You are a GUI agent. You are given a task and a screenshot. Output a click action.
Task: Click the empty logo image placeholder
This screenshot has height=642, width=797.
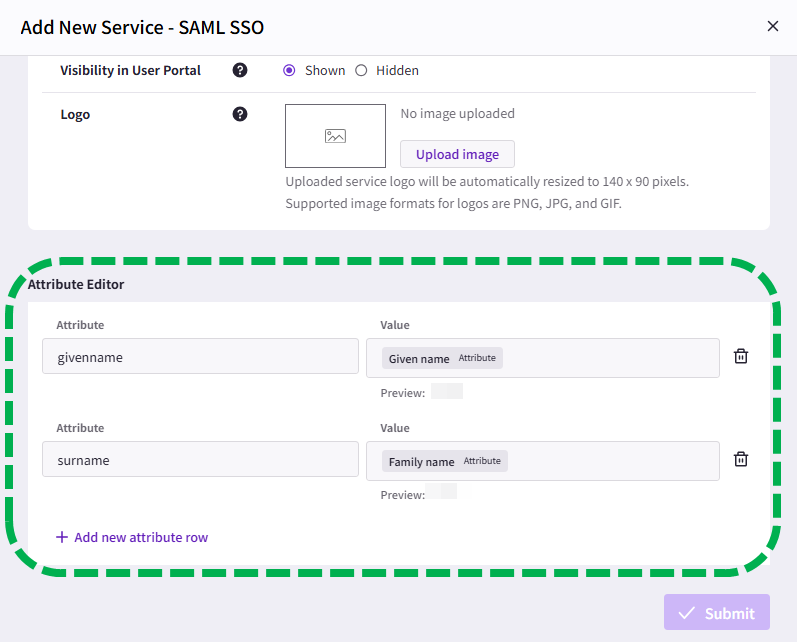[335, 136]
